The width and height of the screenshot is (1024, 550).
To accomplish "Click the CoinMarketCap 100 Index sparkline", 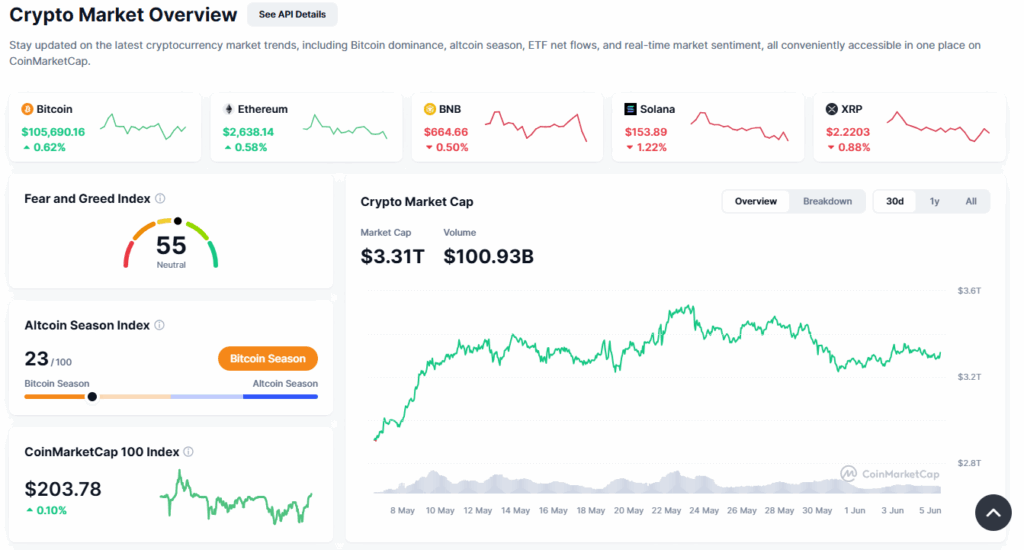I will coord(236,498).
